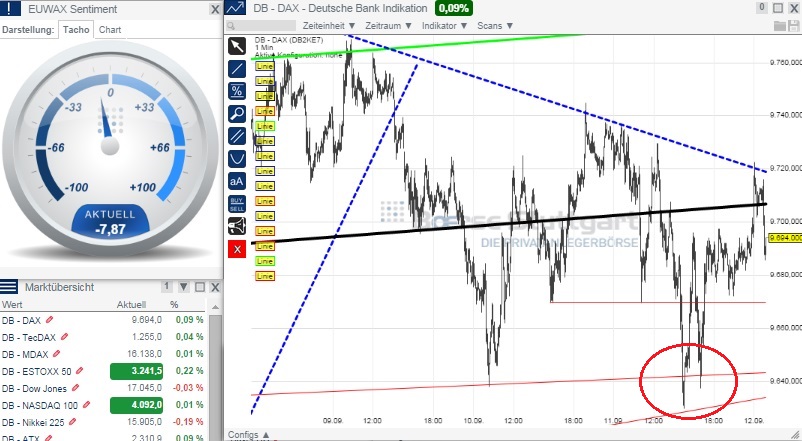Click the pencil icon beside DB - MDAX
This screenshot has width=802, height=441.
point(56,354)
